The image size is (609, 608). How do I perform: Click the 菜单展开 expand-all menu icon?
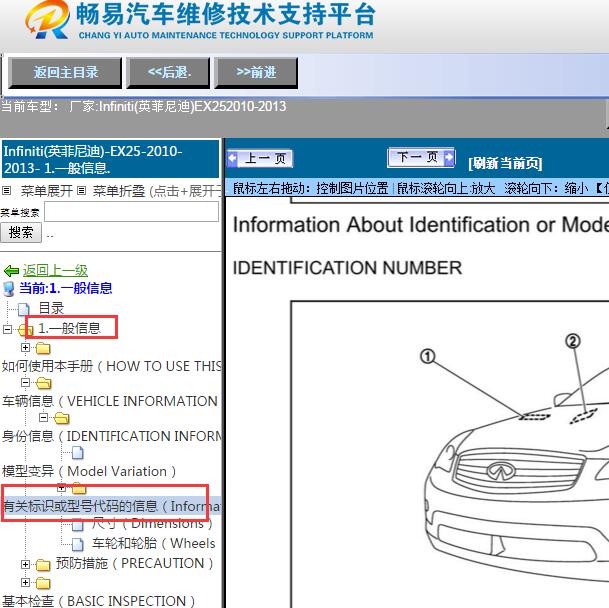[x=6, y=190]
